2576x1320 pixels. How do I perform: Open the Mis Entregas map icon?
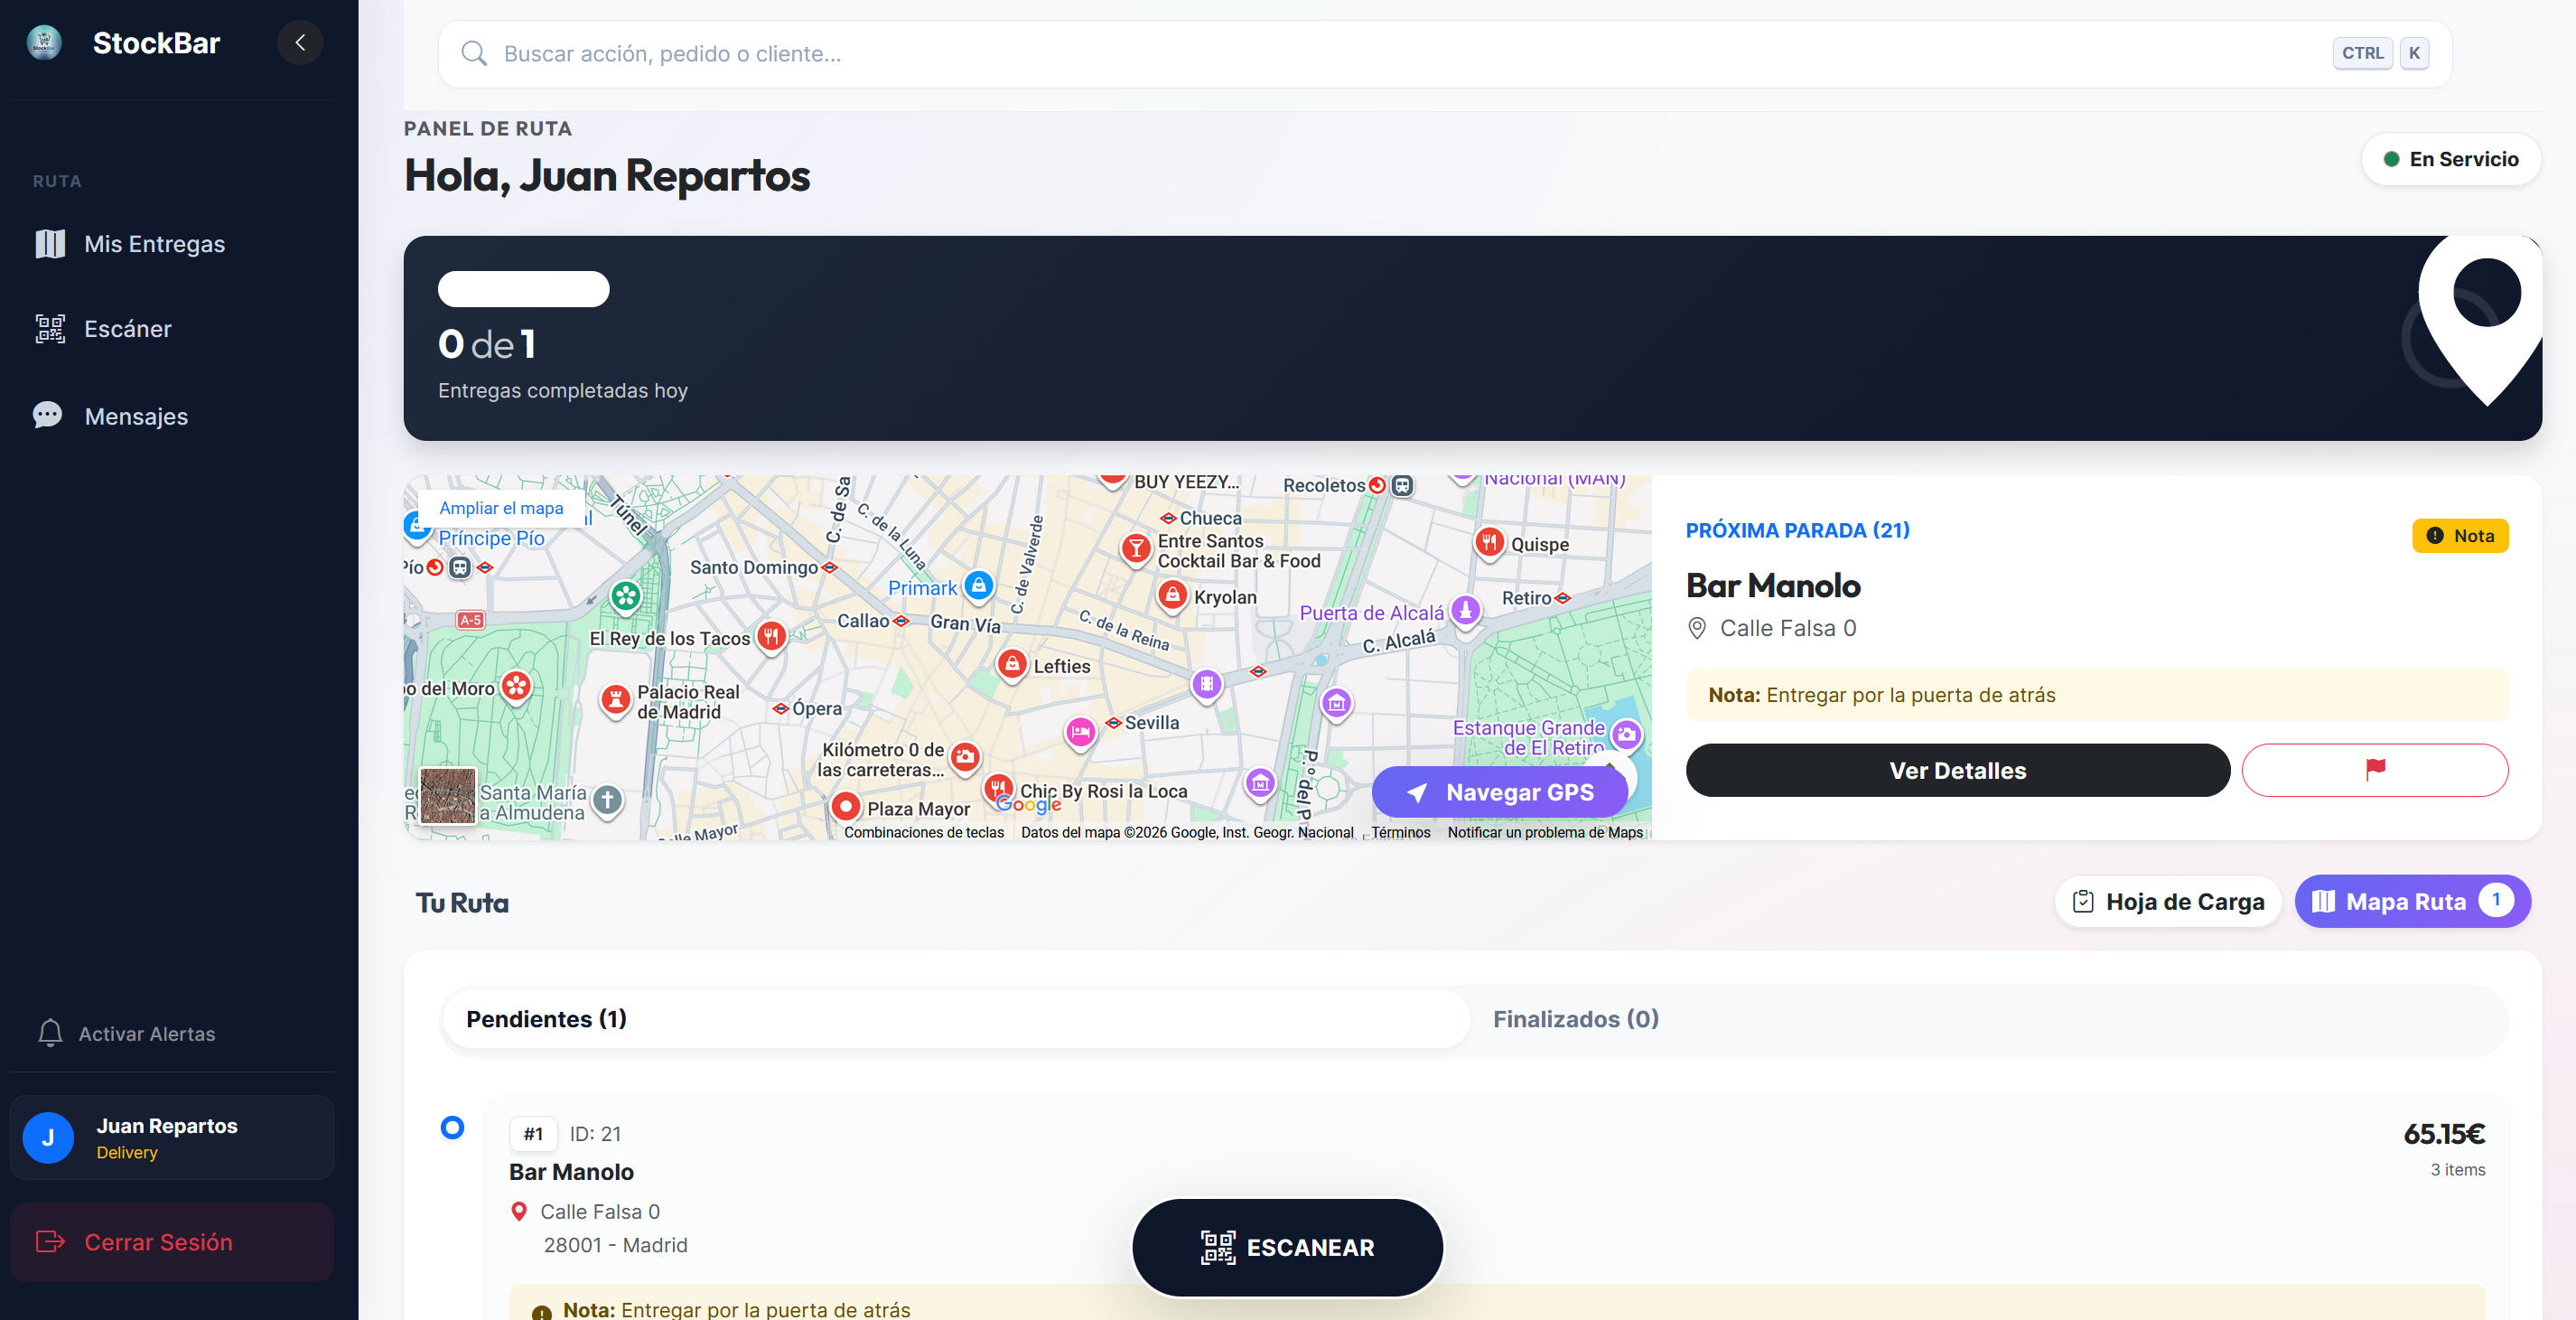[x=48, y=243]
